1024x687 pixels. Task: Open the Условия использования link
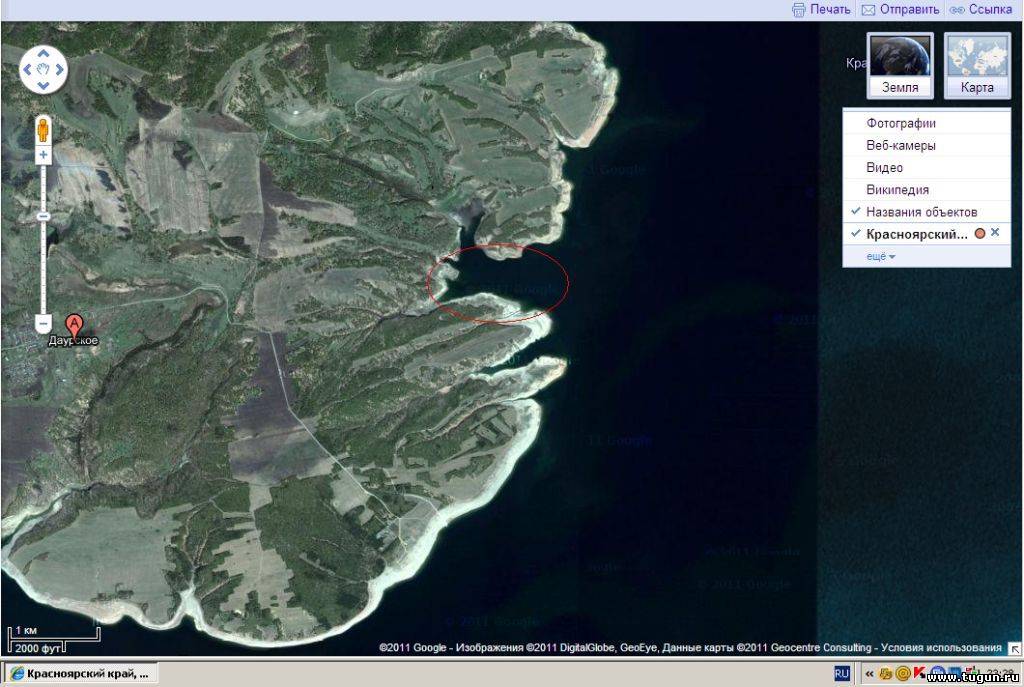click(941, 648)
